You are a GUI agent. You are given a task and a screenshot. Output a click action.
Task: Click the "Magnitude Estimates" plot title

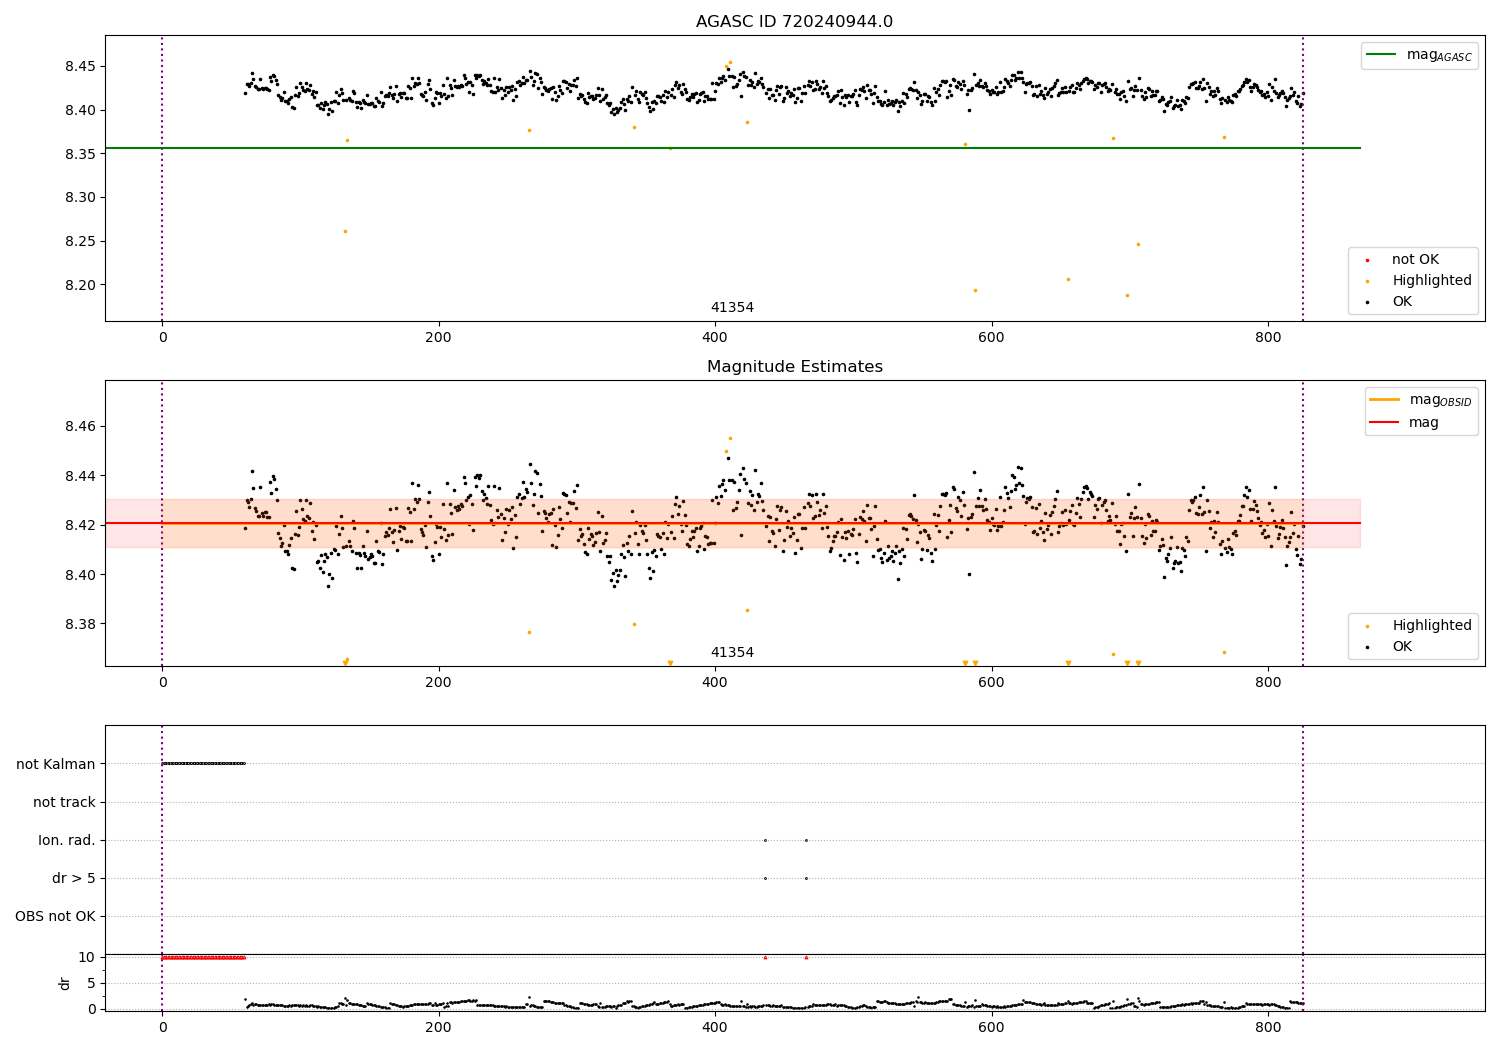tap(794, 367)
